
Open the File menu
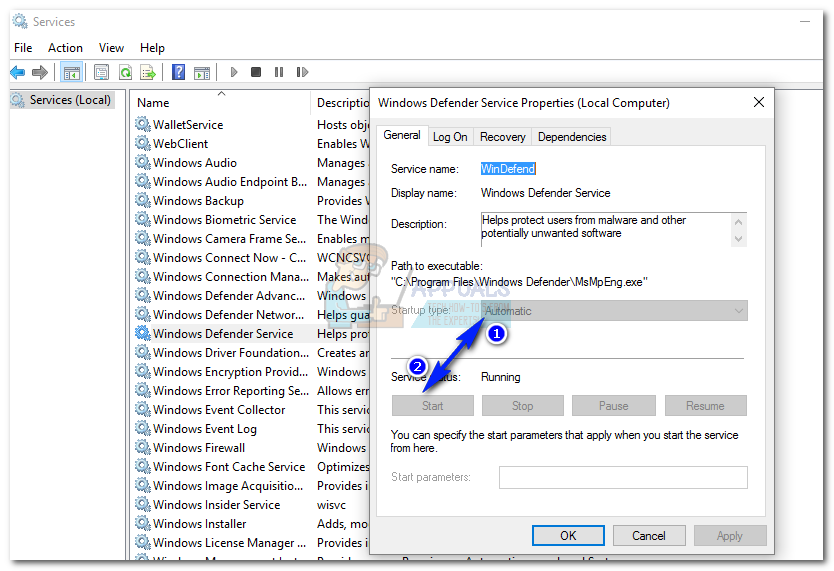tap(23, 48)
